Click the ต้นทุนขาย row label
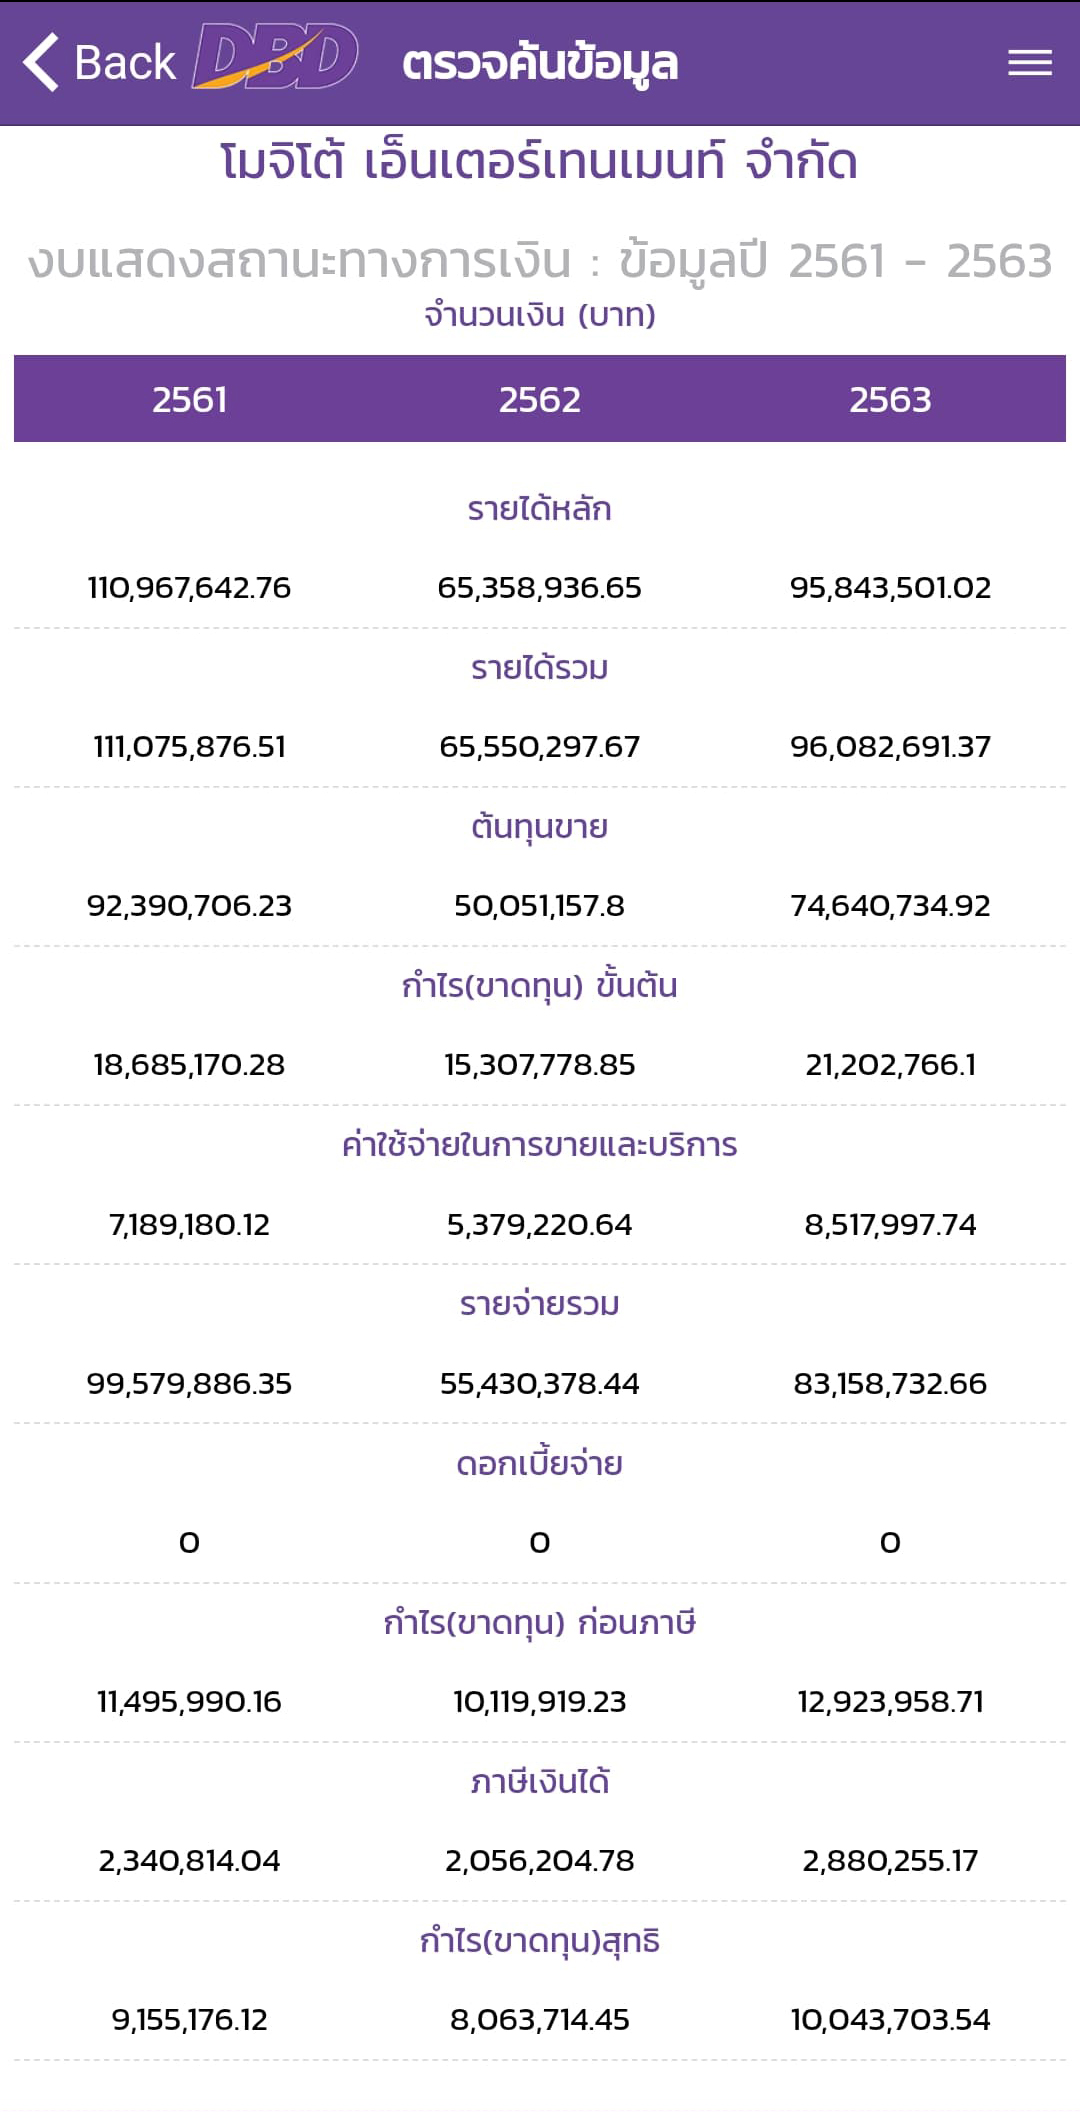 click(x=540, y=827)
